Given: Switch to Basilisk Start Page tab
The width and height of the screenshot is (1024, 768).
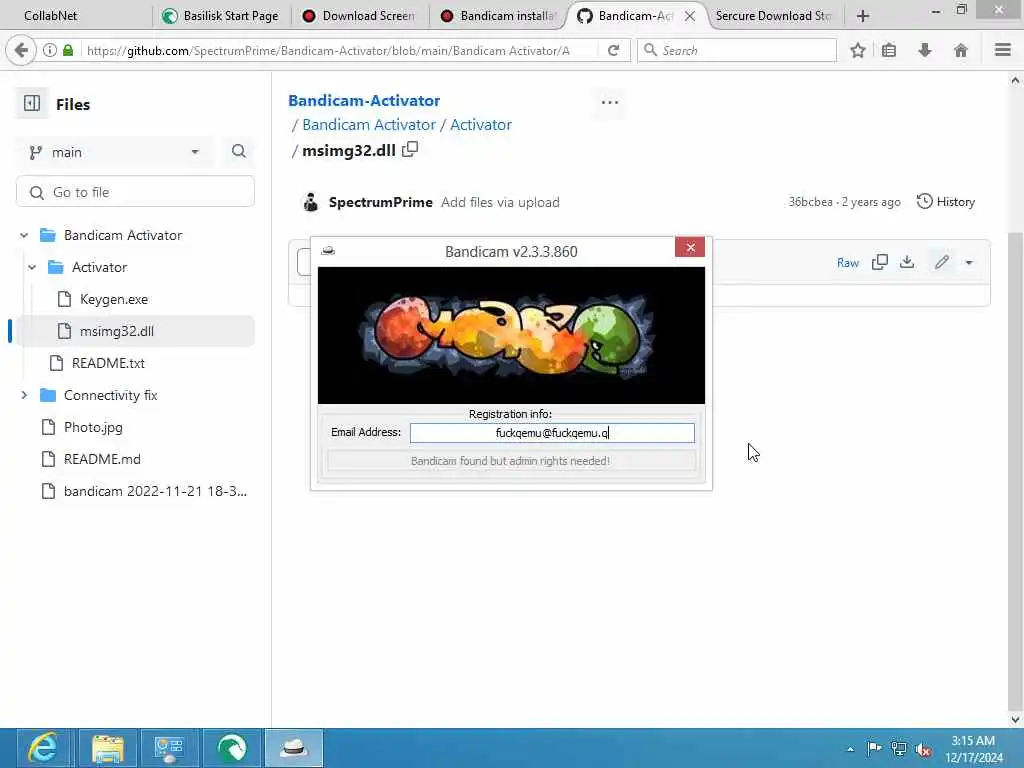Looking at the screenshot, I should tap(222, 16).
